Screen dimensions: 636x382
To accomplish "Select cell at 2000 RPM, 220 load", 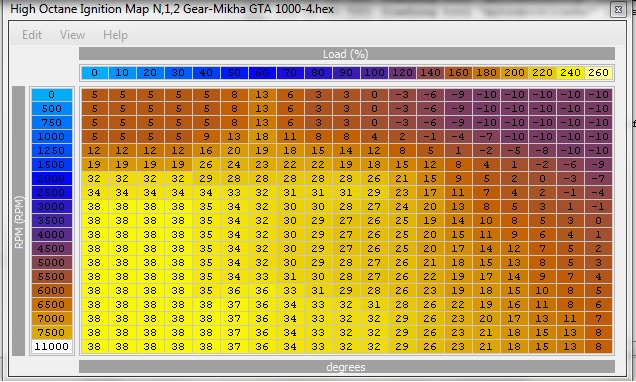I will (542, 178).
